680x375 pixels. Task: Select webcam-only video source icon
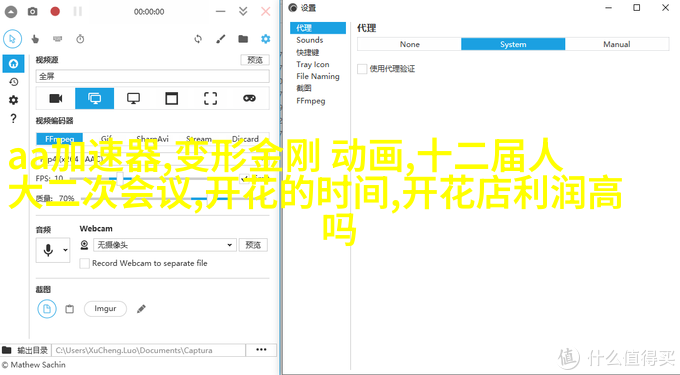pos(56,98)
